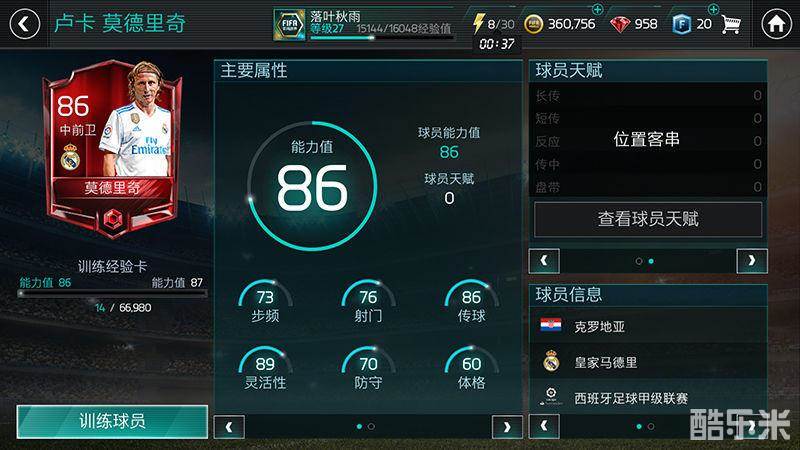Tap the FIFA user level badge
The image size is (800, 450).
[289, 24]
